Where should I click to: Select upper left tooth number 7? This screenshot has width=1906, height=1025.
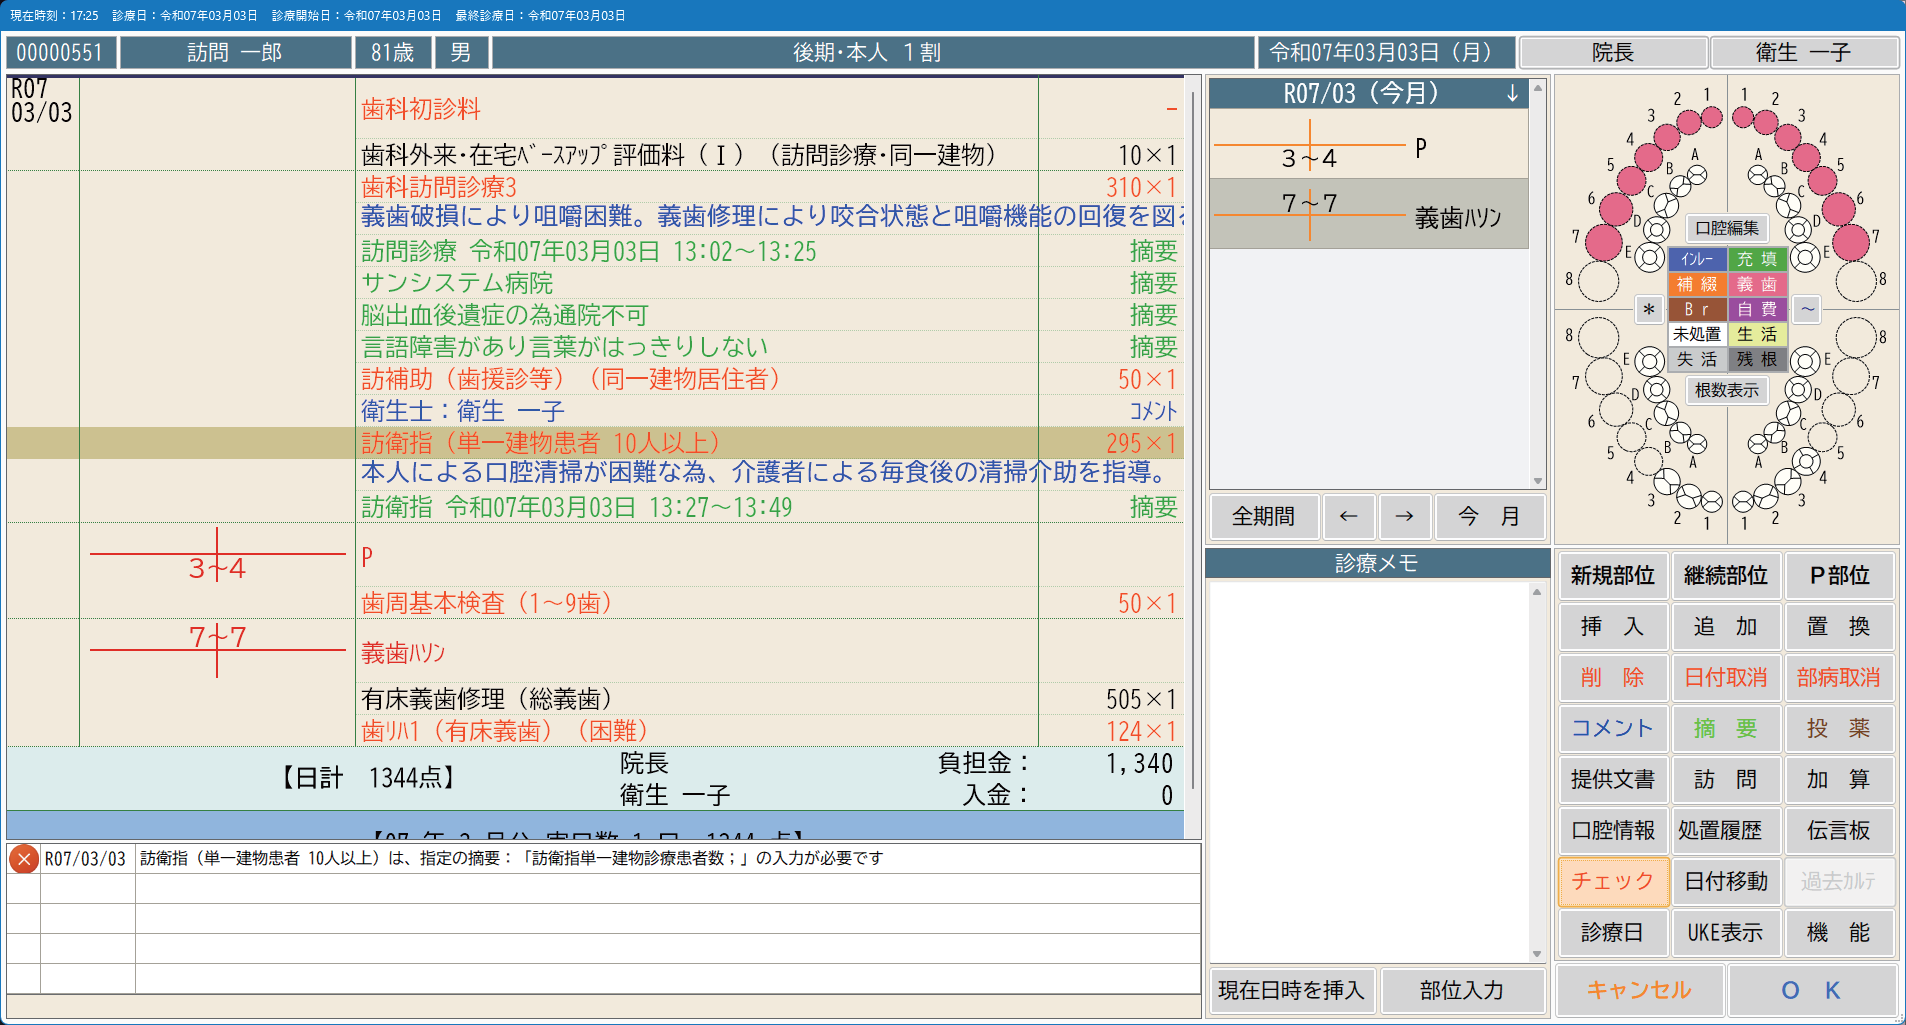tap(1850, 242)
